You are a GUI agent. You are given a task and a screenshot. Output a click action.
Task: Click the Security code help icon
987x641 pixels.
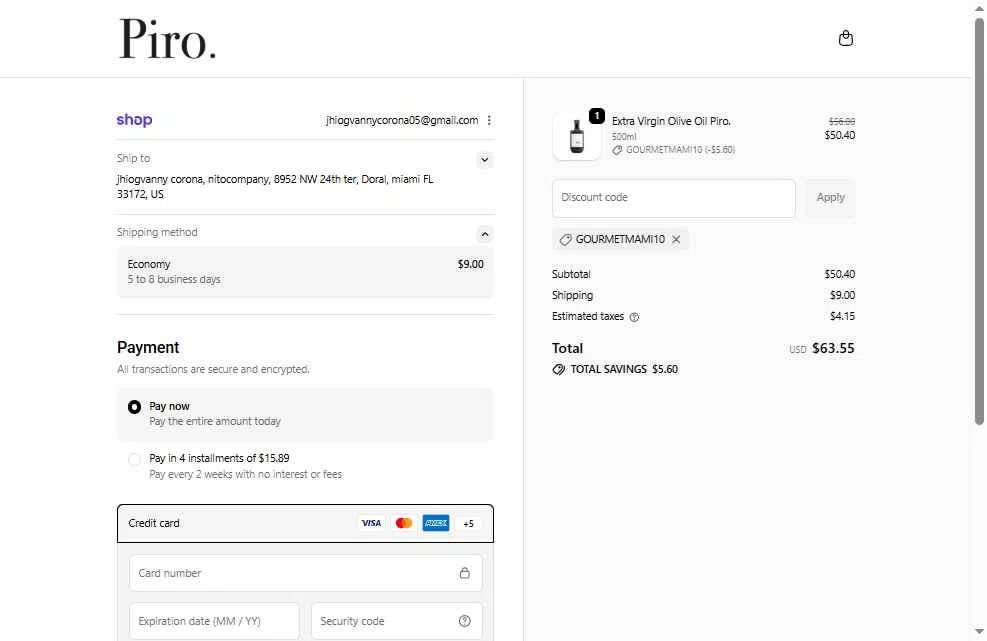coord(465,621)
